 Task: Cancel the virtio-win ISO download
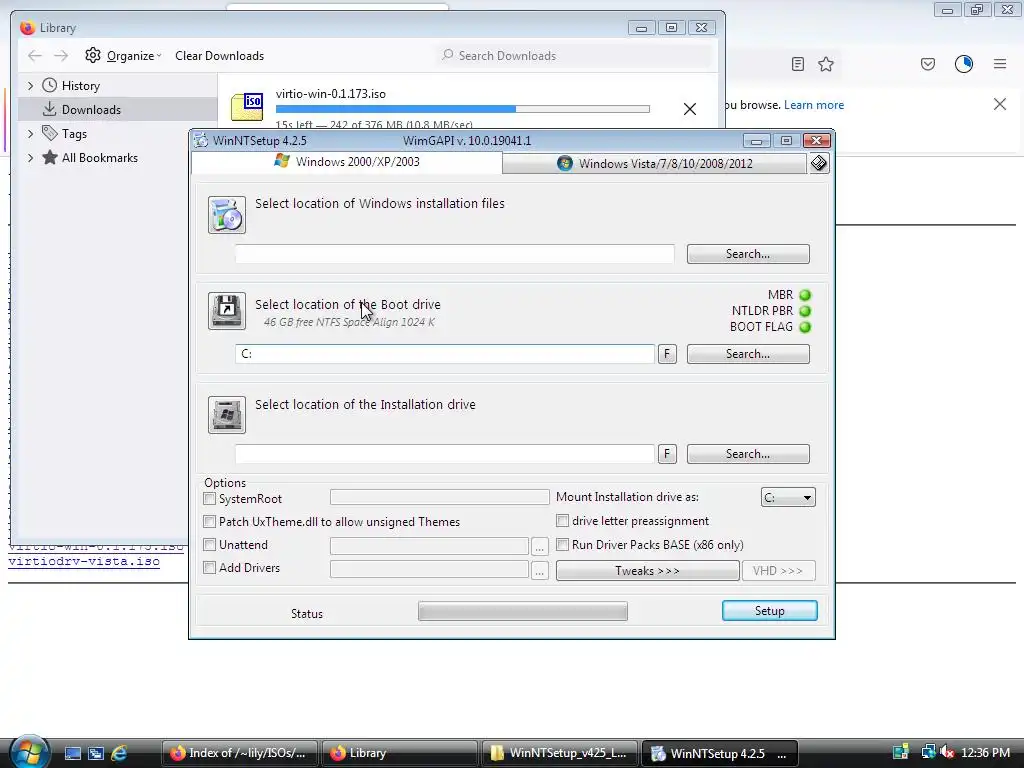(x=690, y=109)
